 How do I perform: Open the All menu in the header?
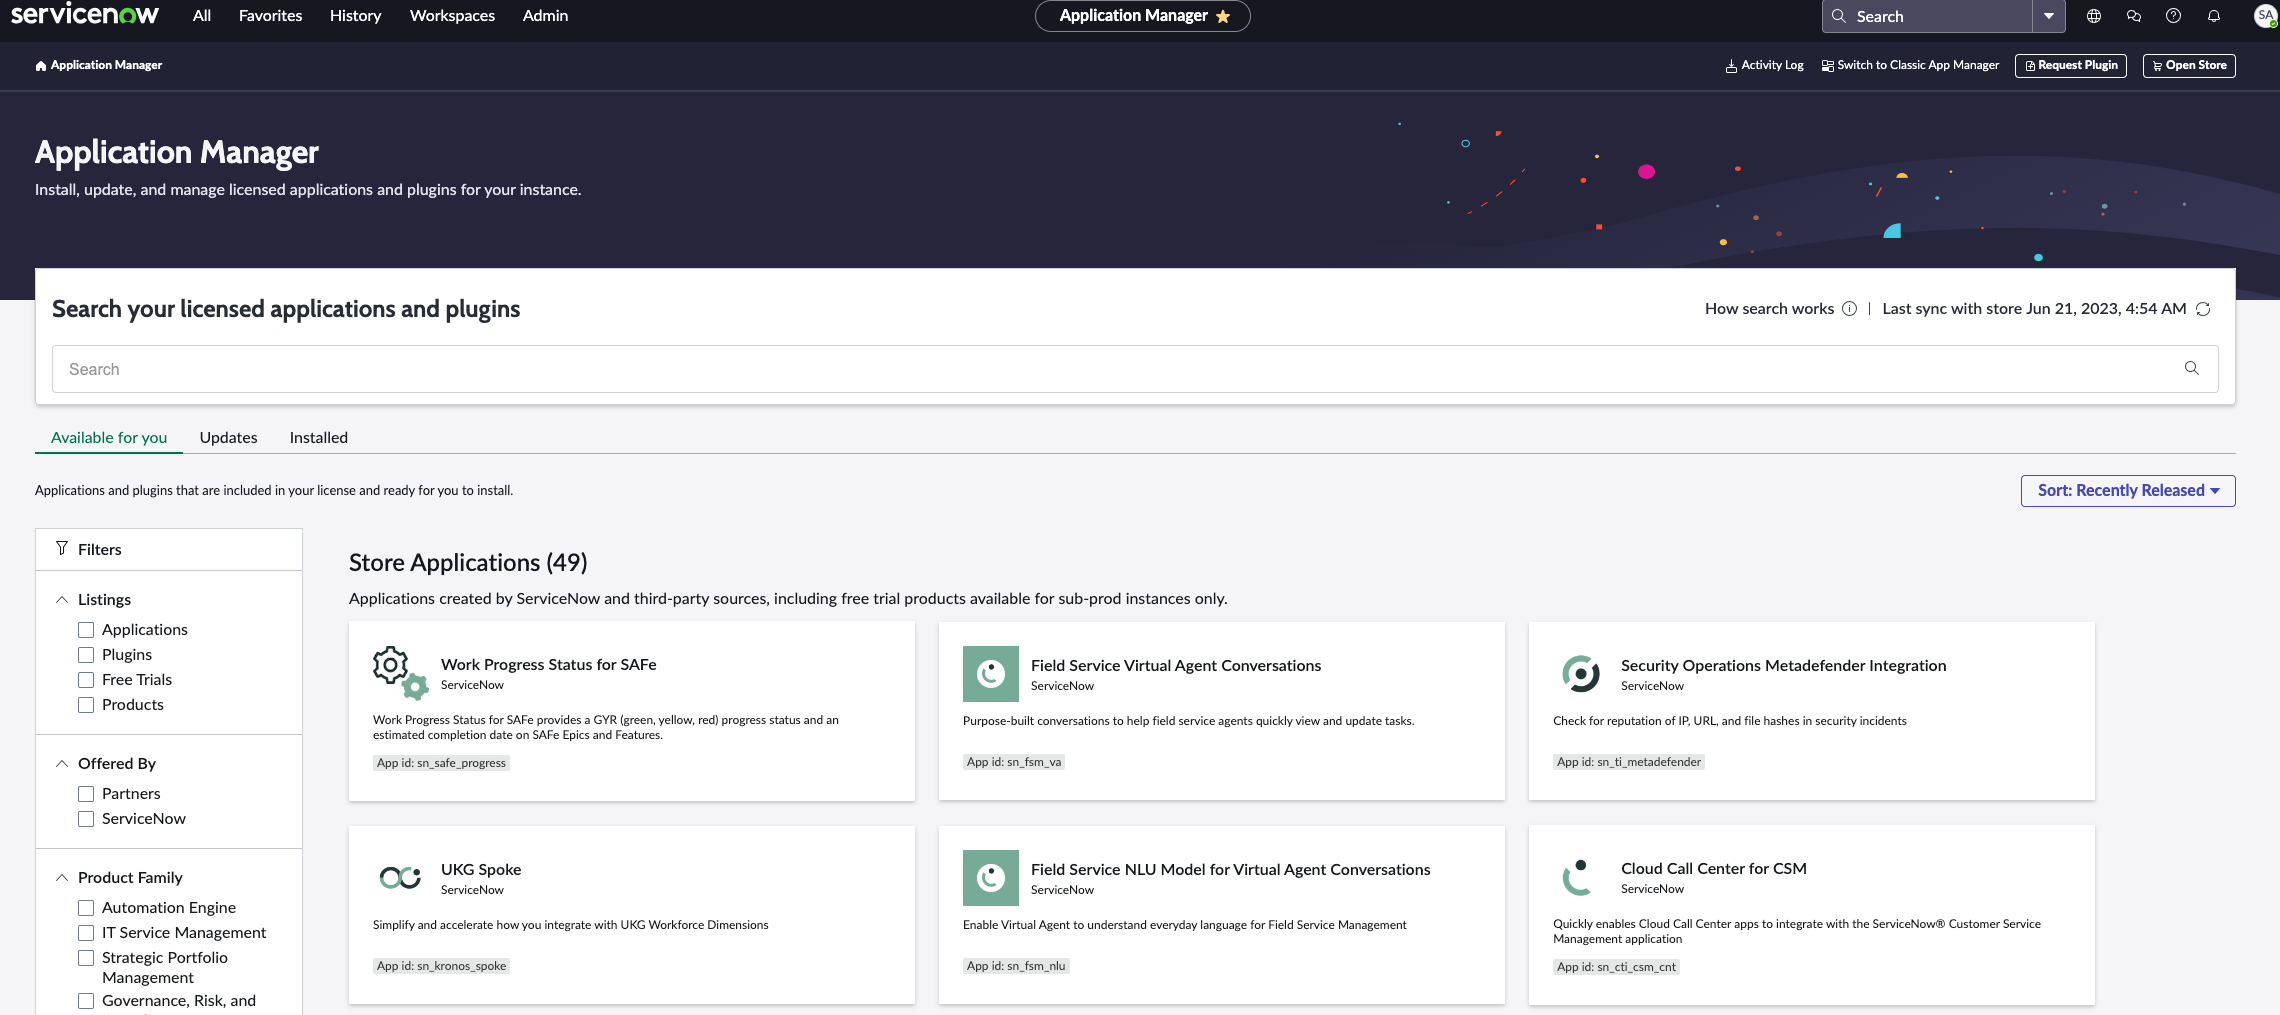pyautogui.click(x=202, y=16)
